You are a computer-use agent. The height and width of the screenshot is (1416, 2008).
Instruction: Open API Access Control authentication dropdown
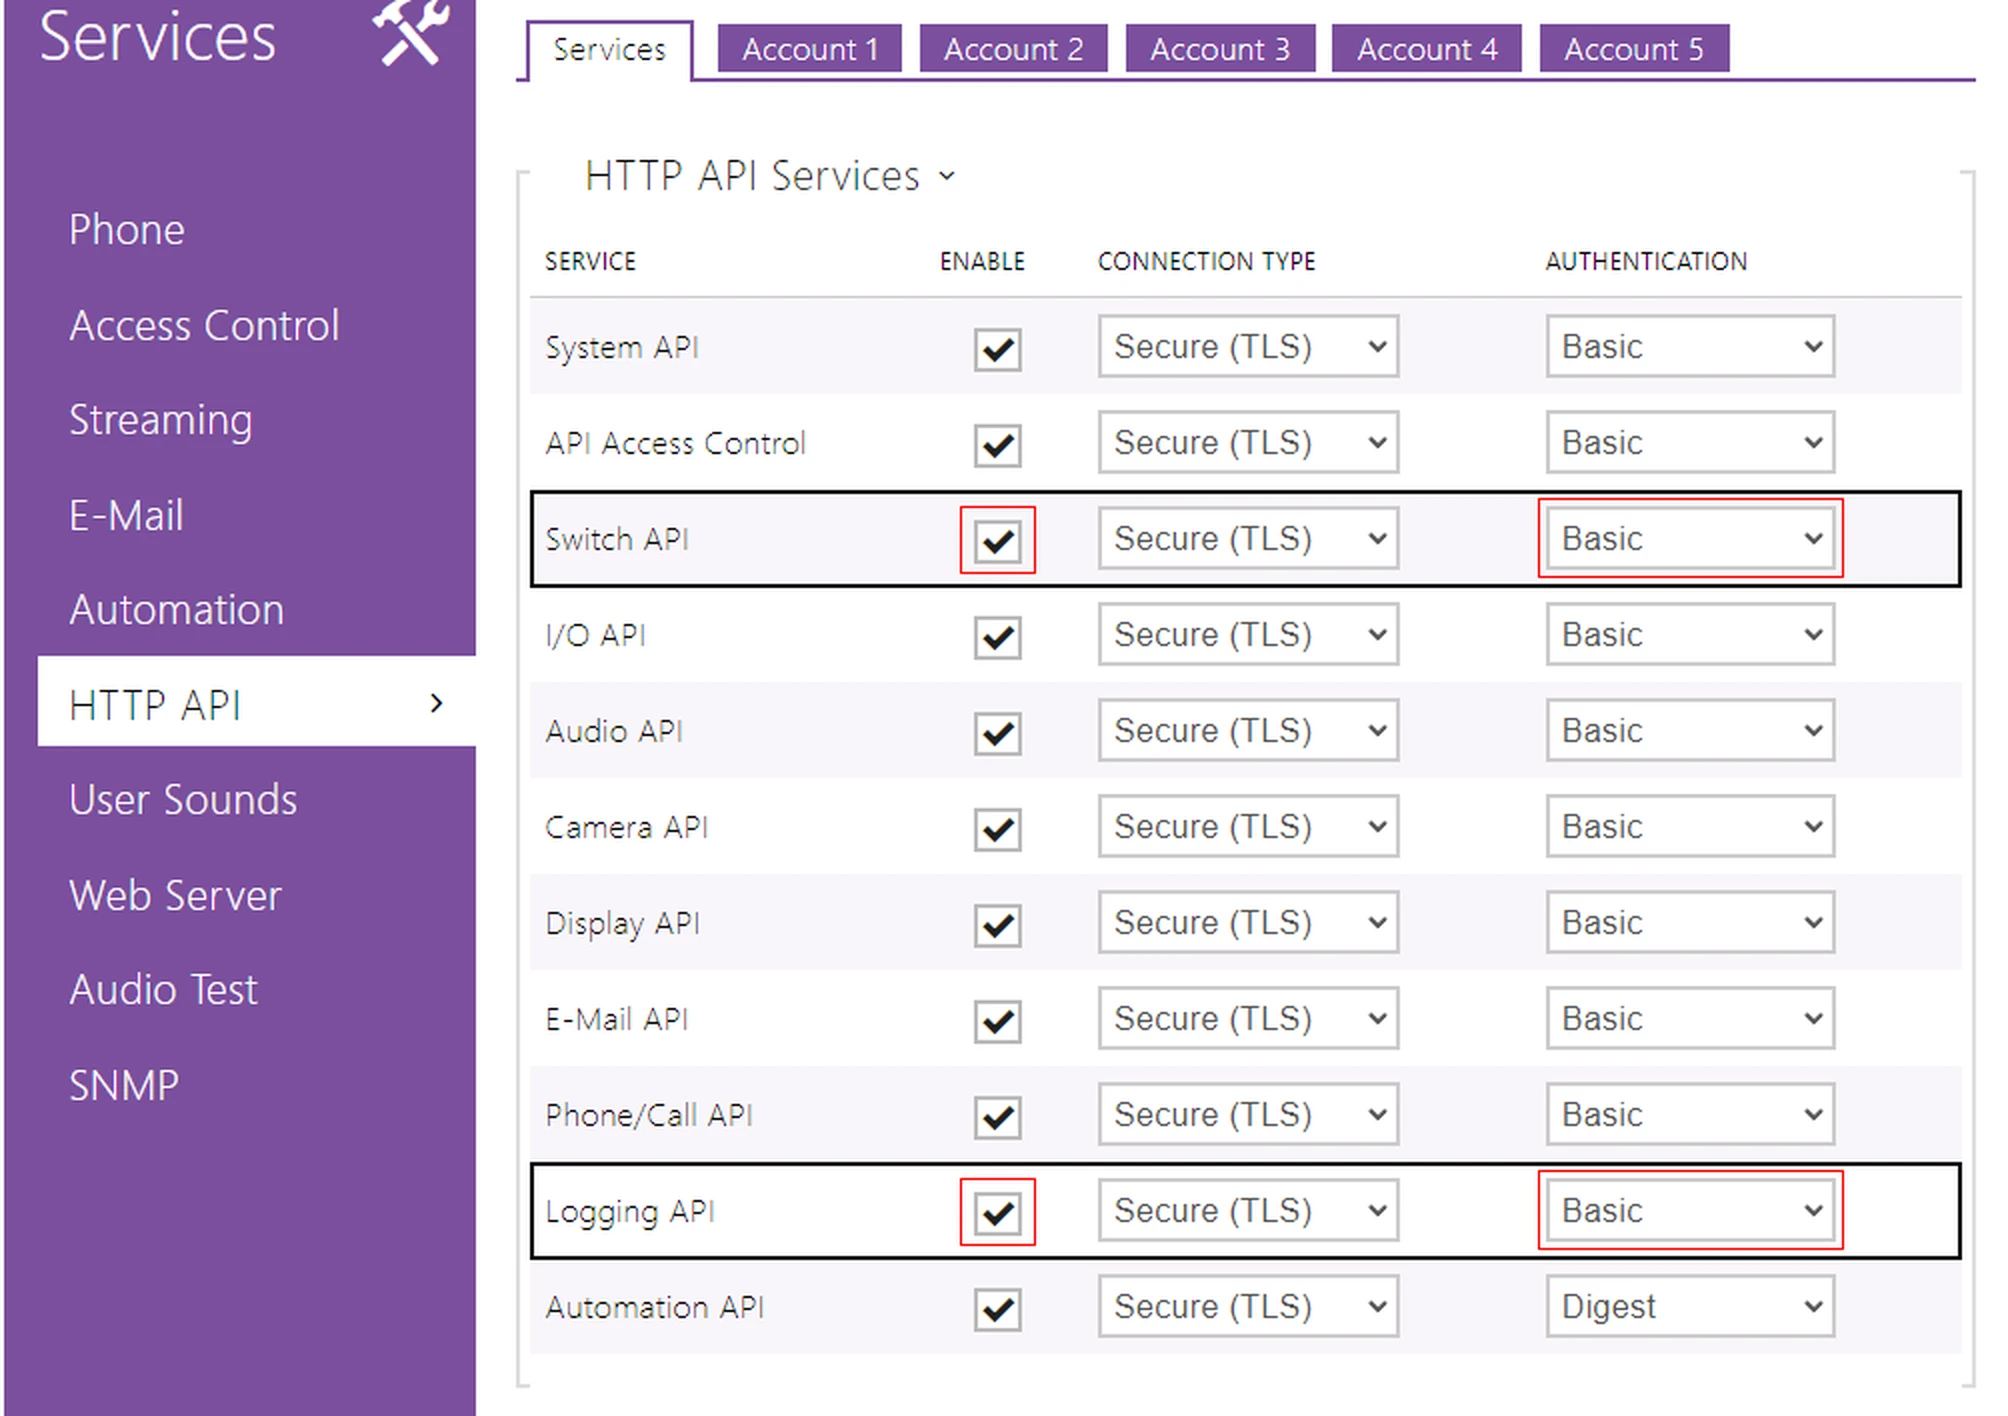click(x=1690, y=442)
